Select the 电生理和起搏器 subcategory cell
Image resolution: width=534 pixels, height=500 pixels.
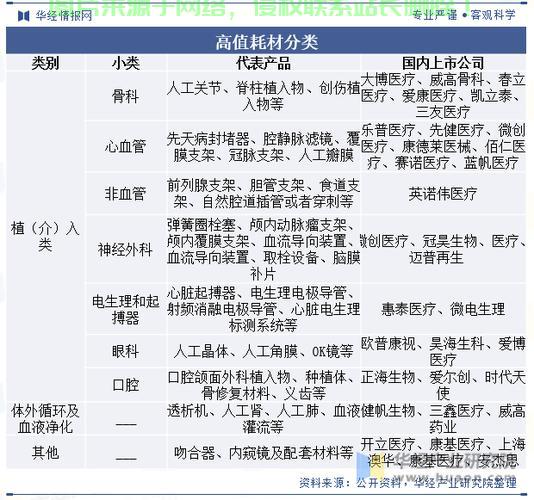click(126, 309)
